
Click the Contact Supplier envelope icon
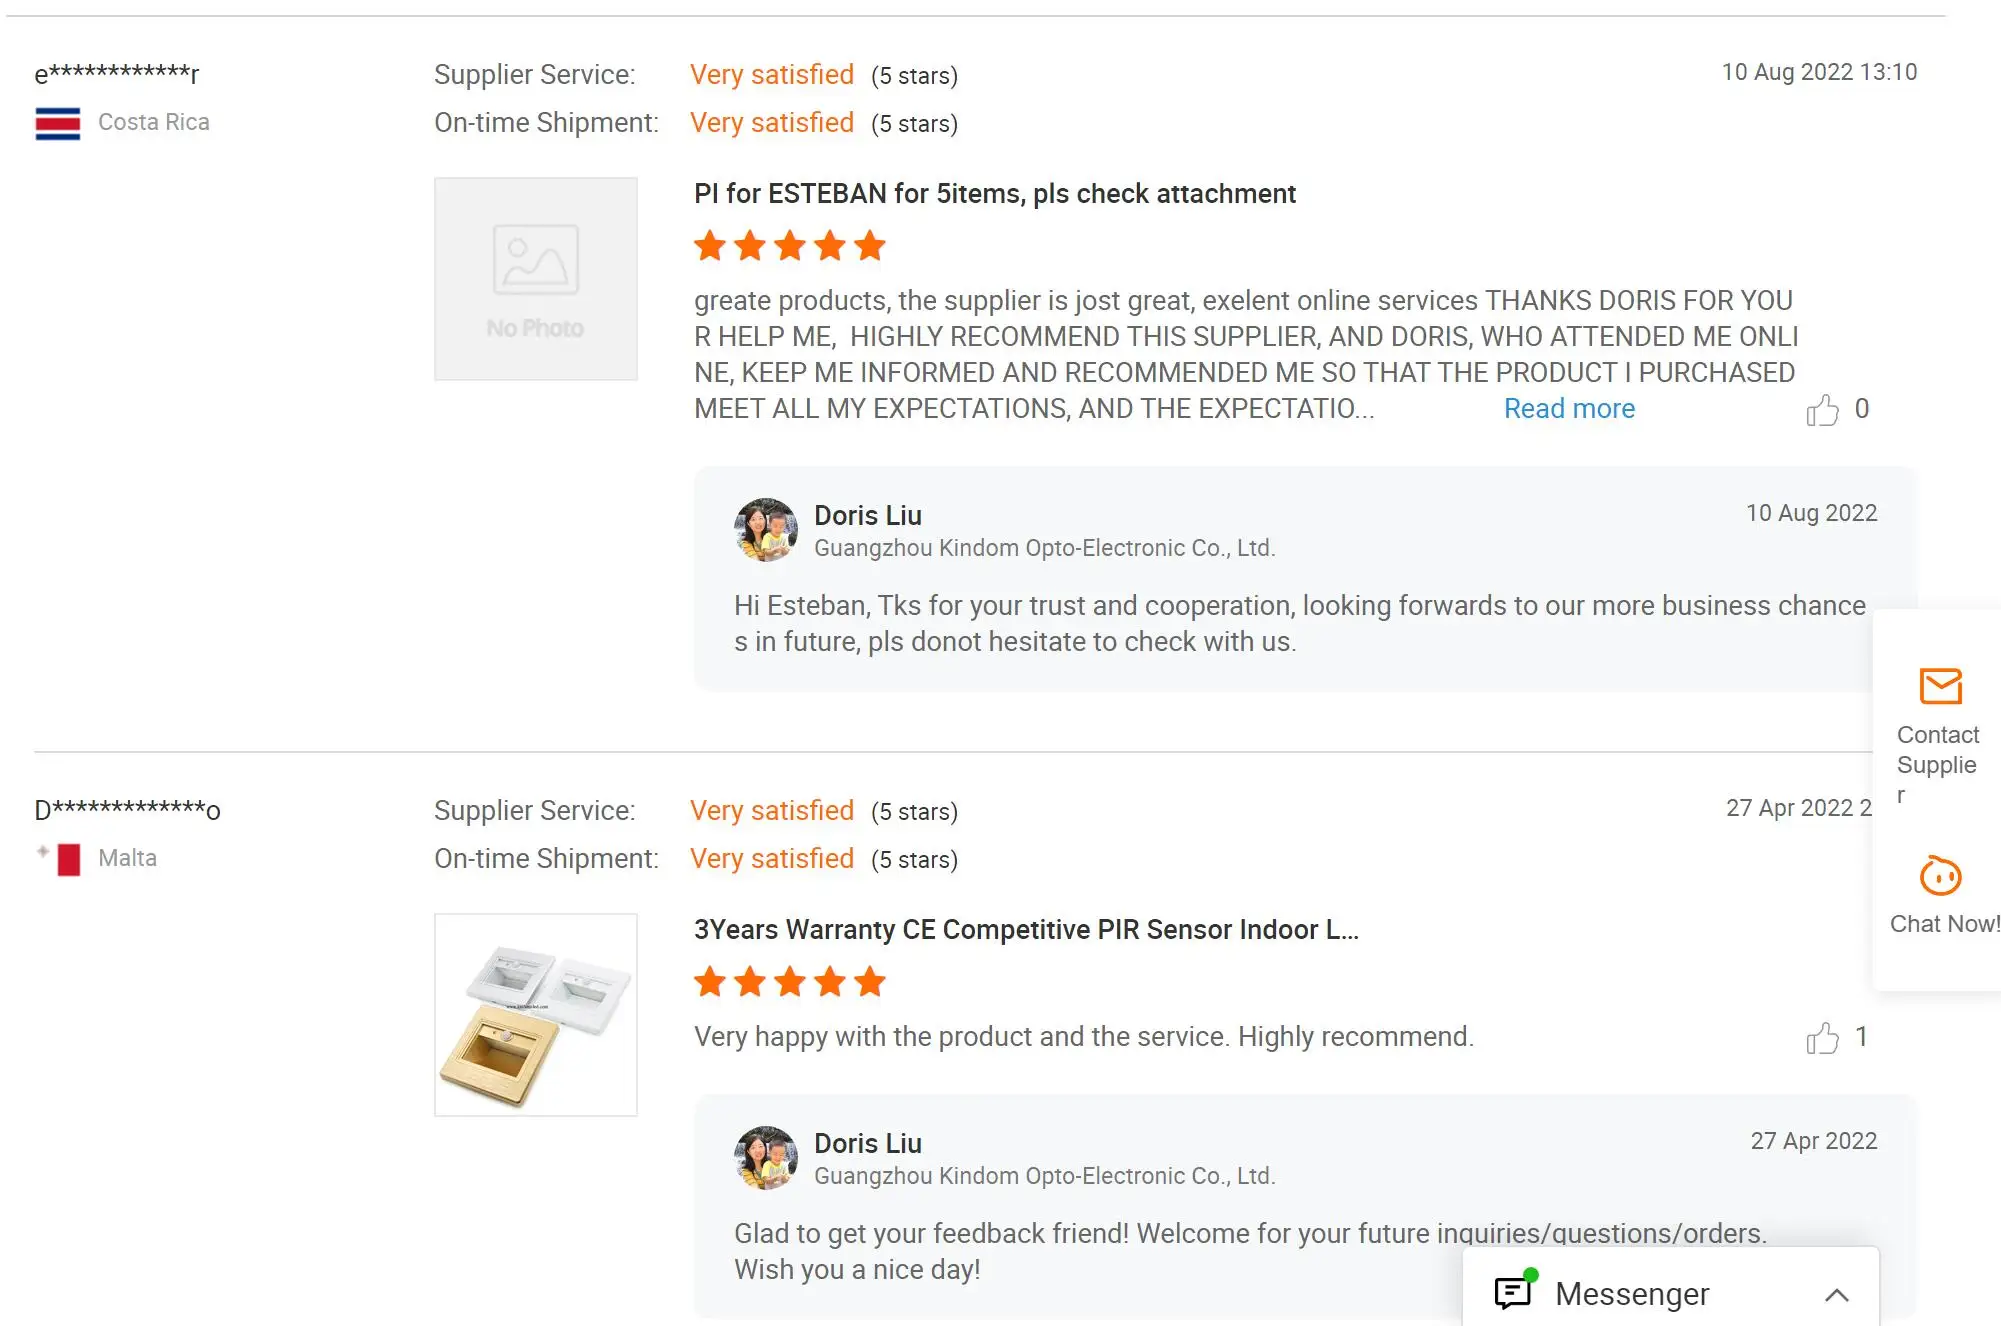tap(1940, 687)
